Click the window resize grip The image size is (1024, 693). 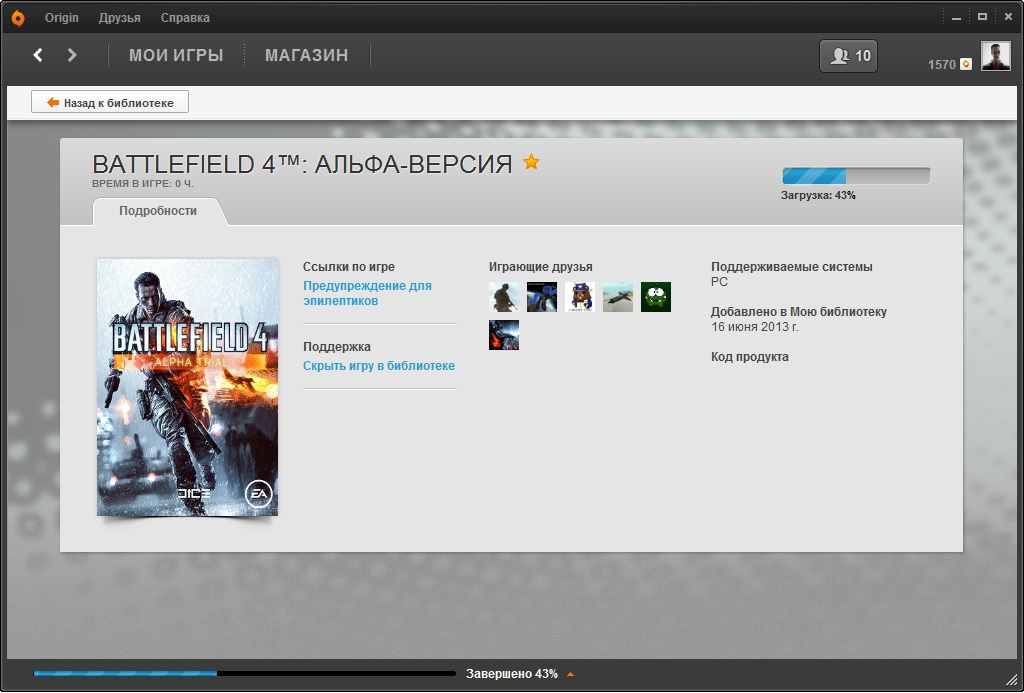click(x=1011, y=681)
